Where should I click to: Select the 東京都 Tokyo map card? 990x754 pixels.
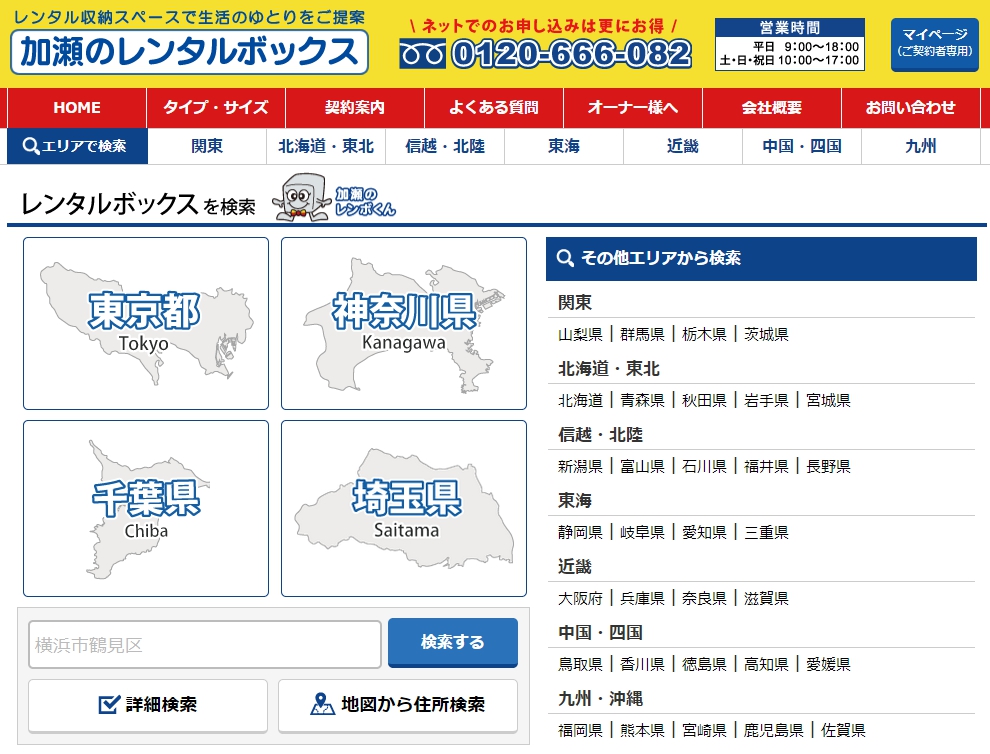pos(146,323)
